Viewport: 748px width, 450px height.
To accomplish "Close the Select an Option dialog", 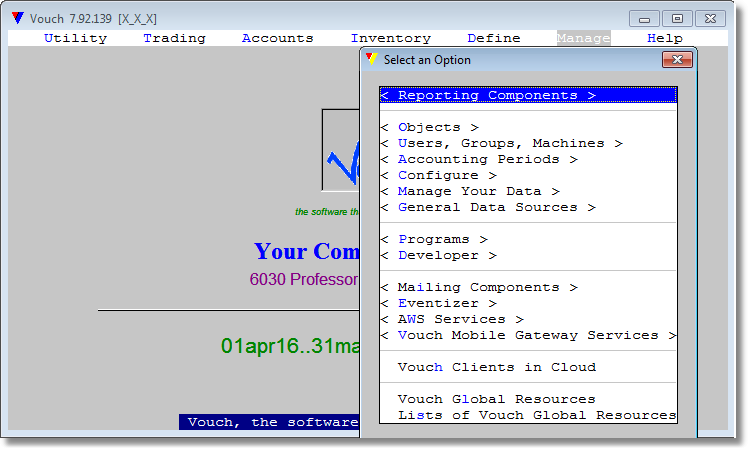I will pyautogui.click(x=677, y=60).
